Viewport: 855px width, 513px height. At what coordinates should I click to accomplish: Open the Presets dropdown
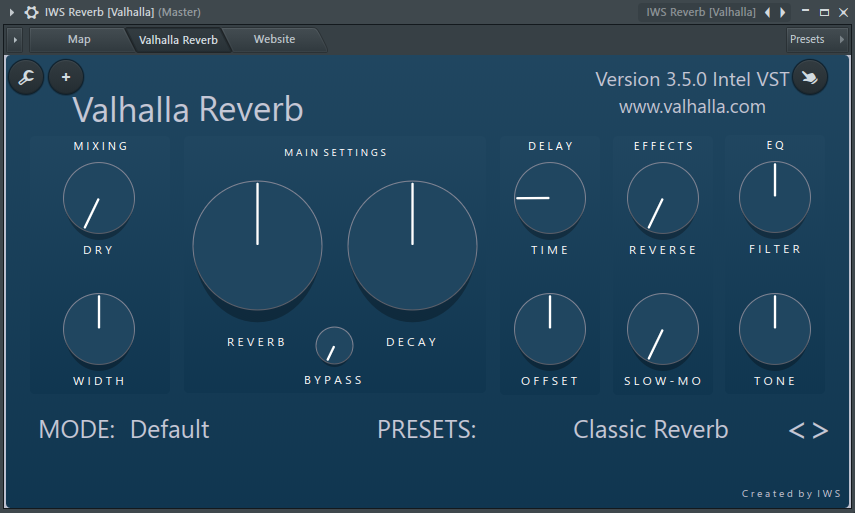click(817, 39)
